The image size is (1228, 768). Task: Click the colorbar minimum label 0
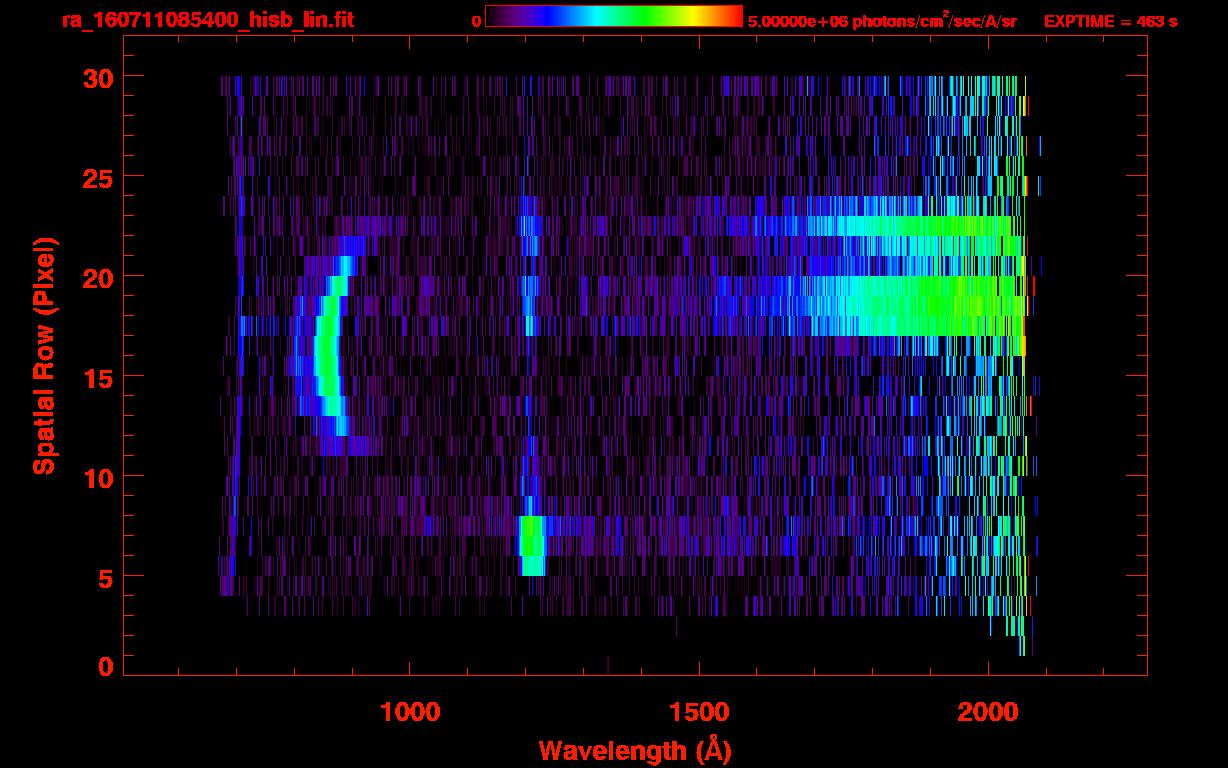(476, 21)
